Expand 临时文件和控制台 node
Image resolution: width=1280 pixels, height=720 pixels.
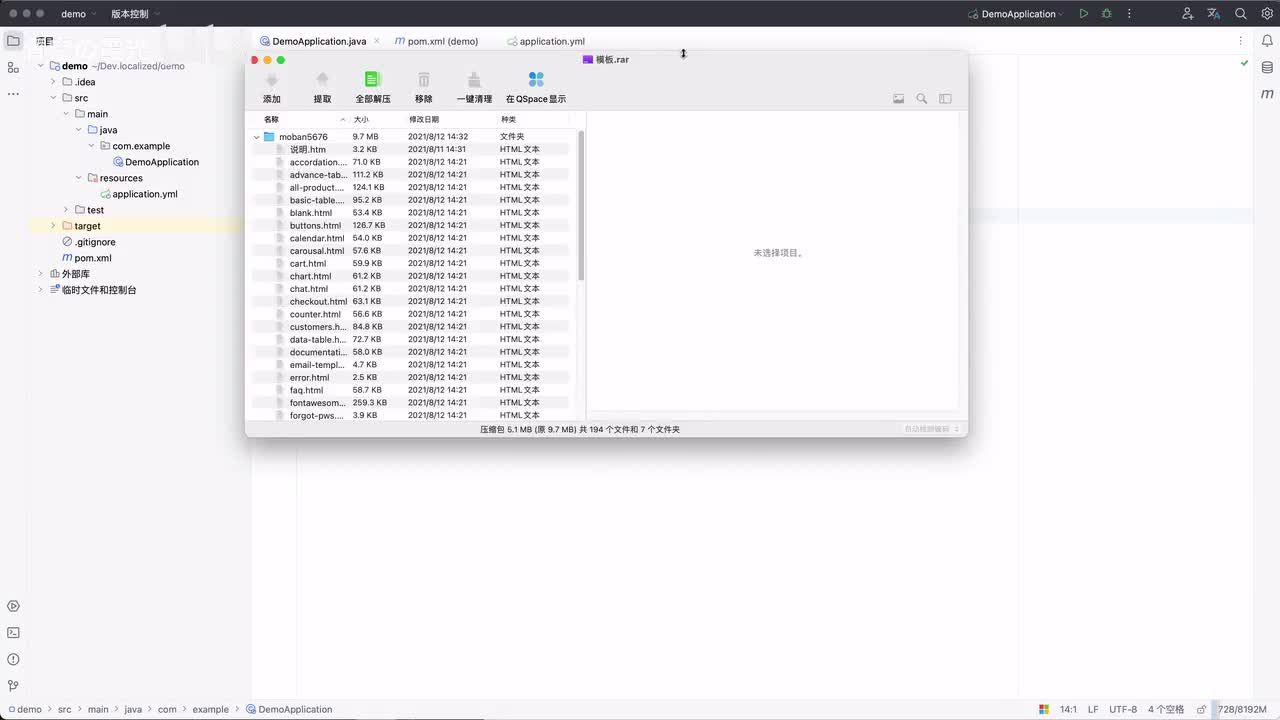tap(41, 290)
